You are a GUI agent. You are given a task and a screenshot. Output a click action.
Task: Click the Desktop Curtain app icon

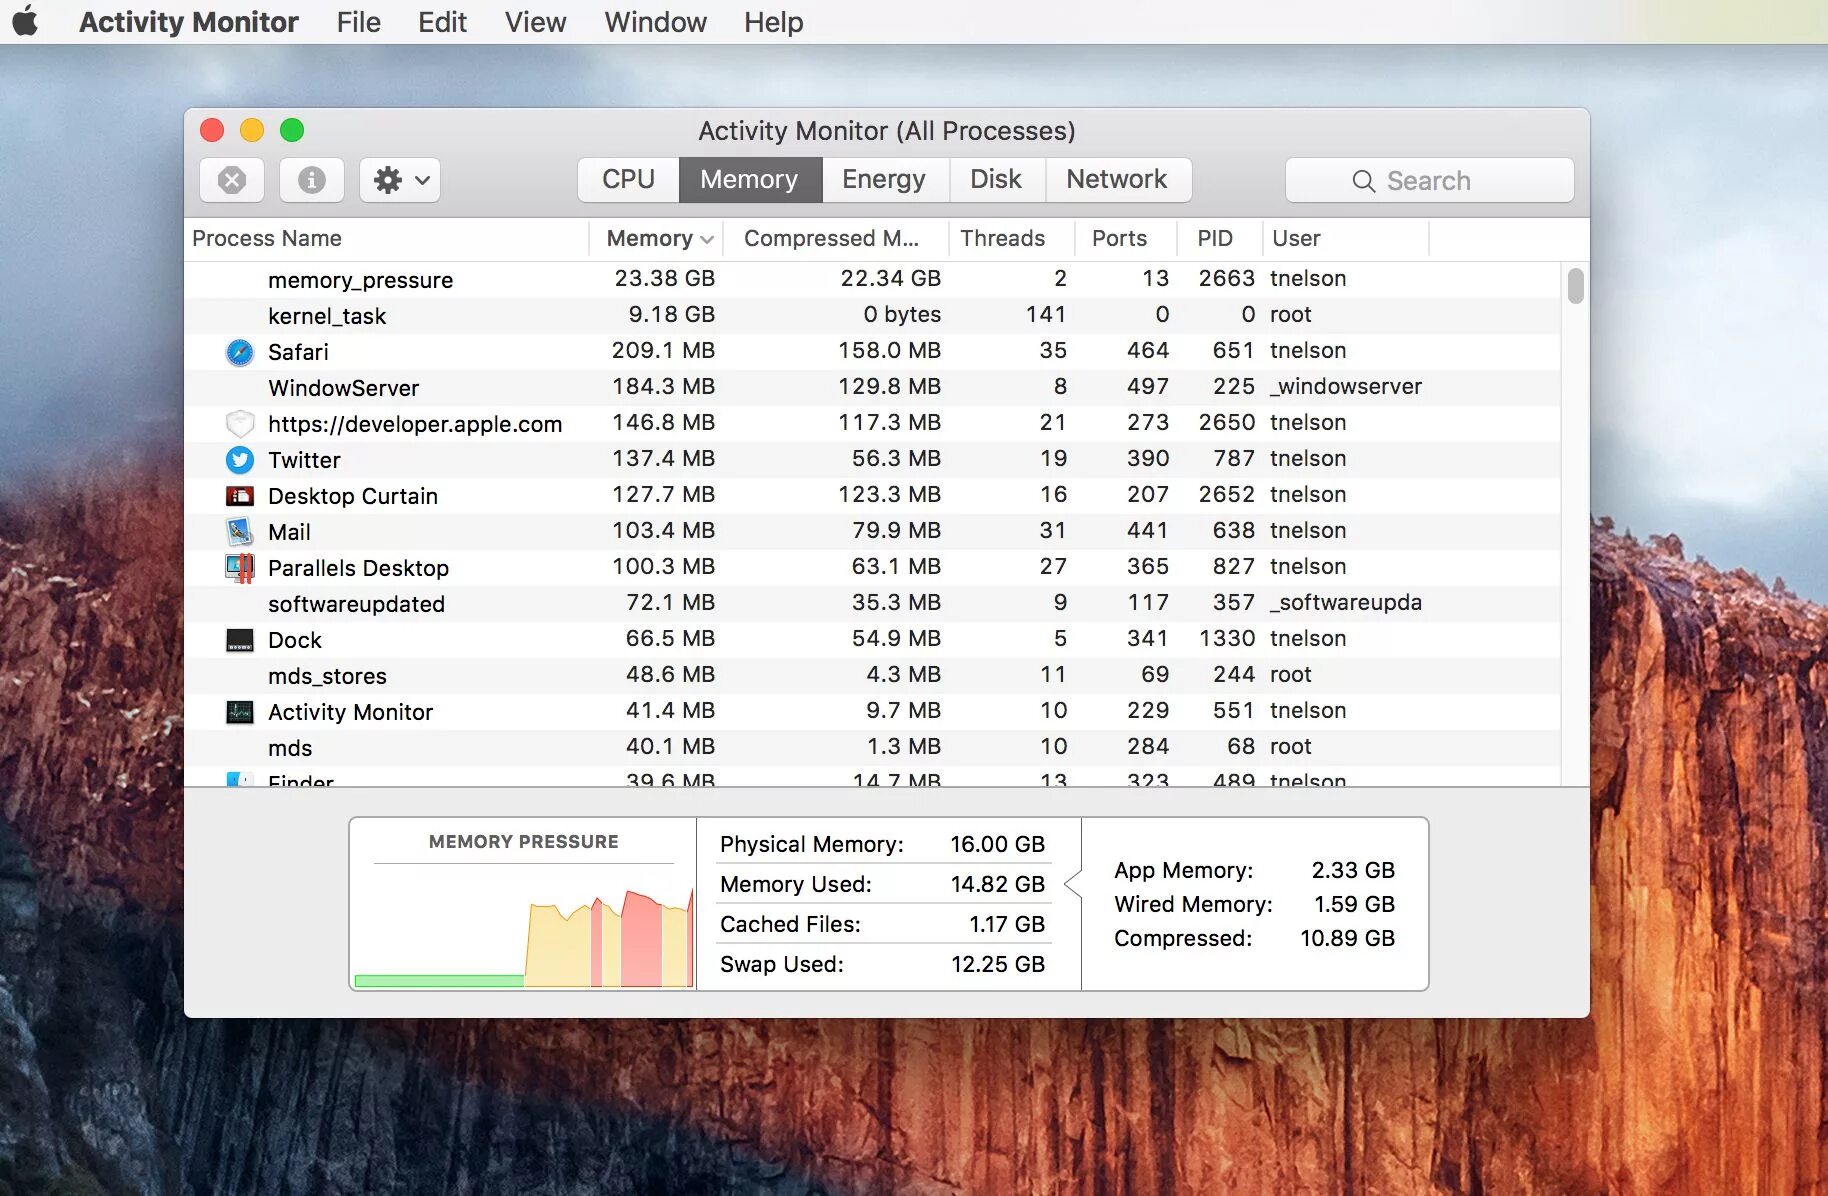point(240,496)
